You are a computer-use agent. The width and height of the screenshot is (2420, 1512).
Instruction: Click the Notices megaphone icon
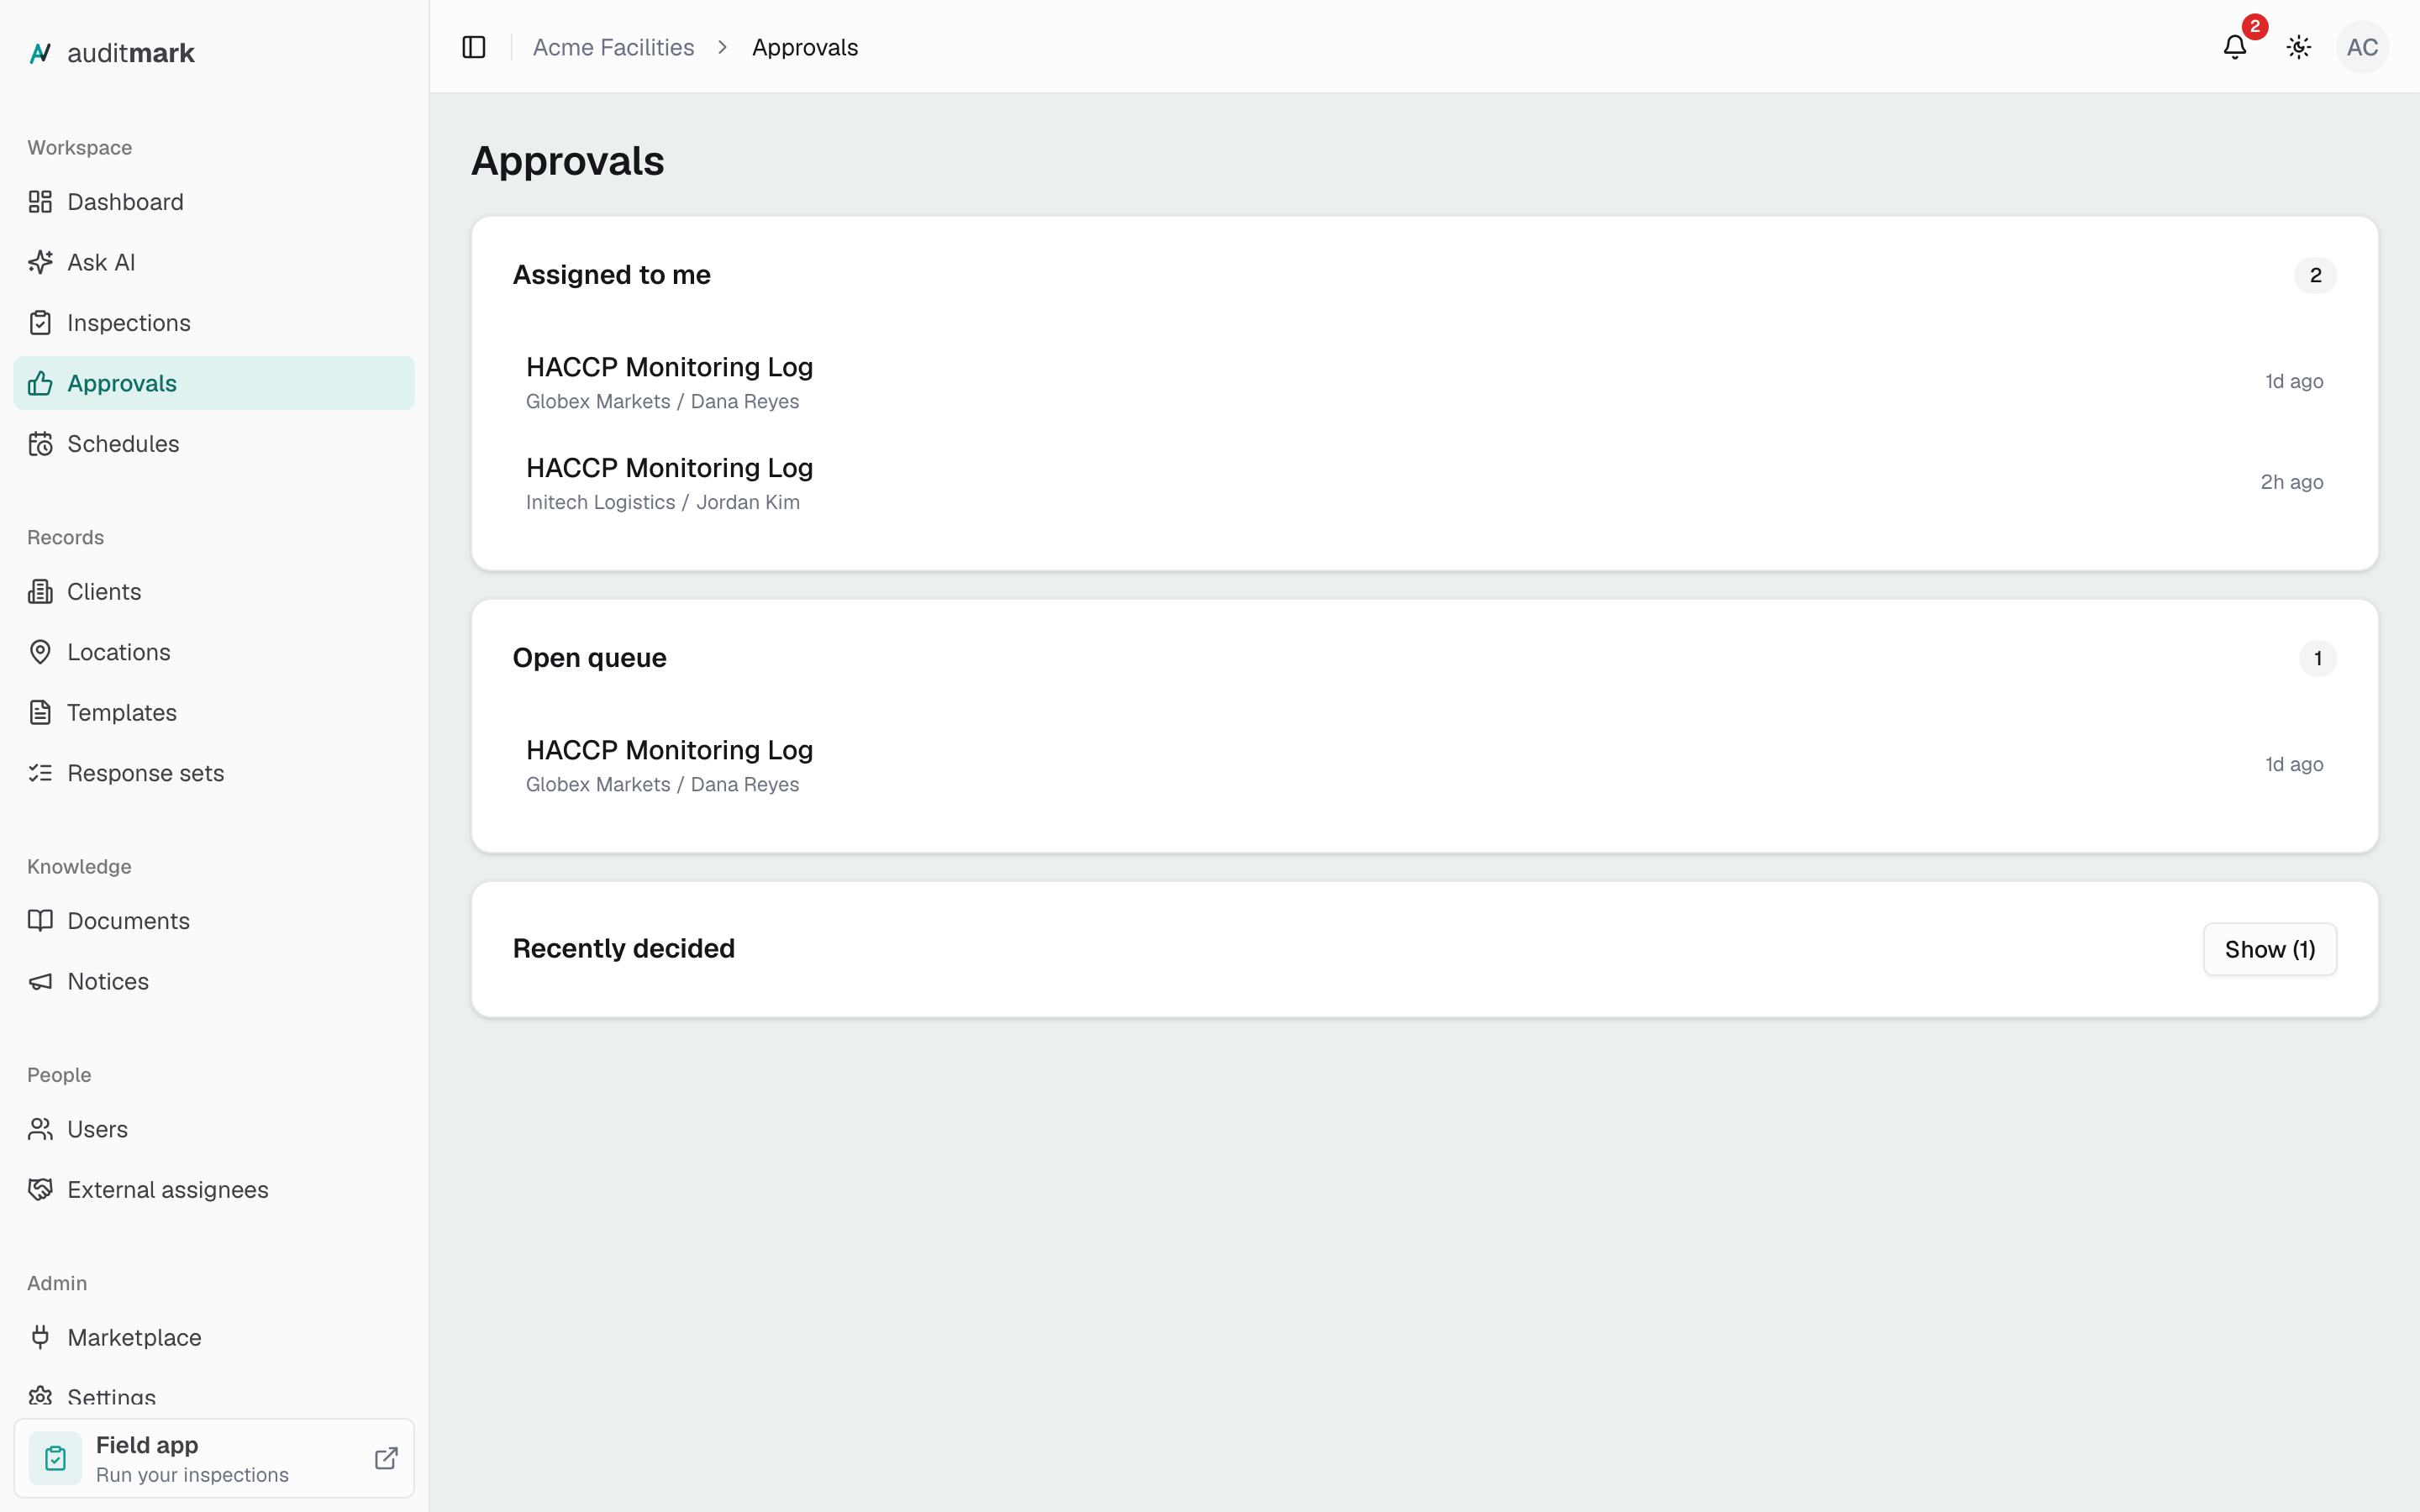[x=40, y=982]
